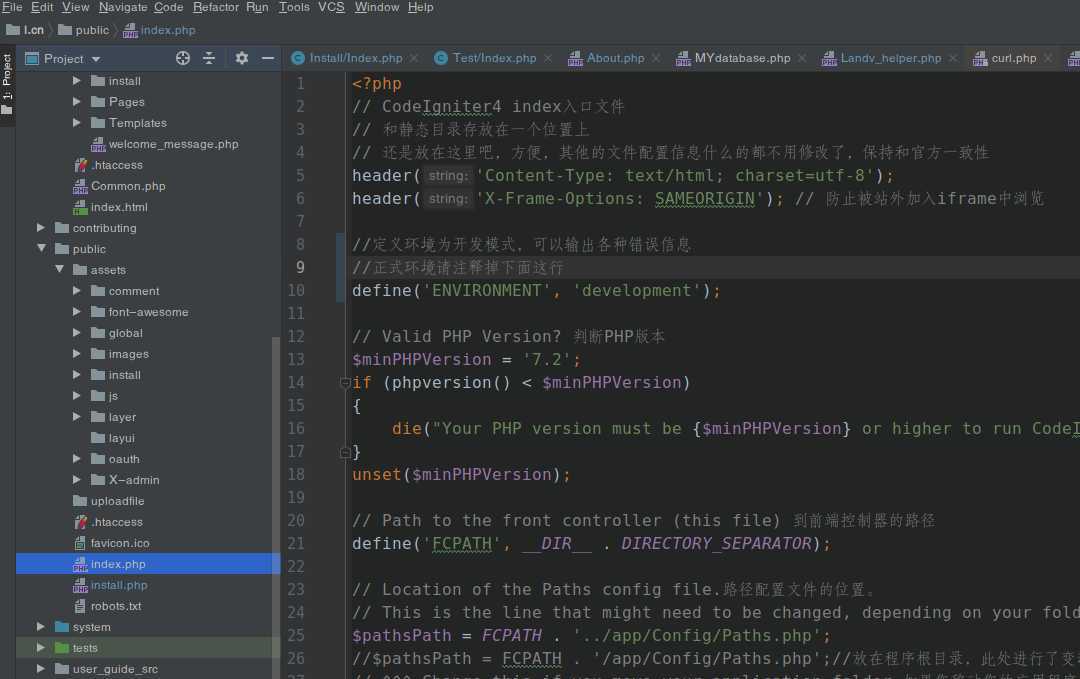Expand the system folder
The height and width of the screenshot is (679, 1080).
tap(41, 627)
